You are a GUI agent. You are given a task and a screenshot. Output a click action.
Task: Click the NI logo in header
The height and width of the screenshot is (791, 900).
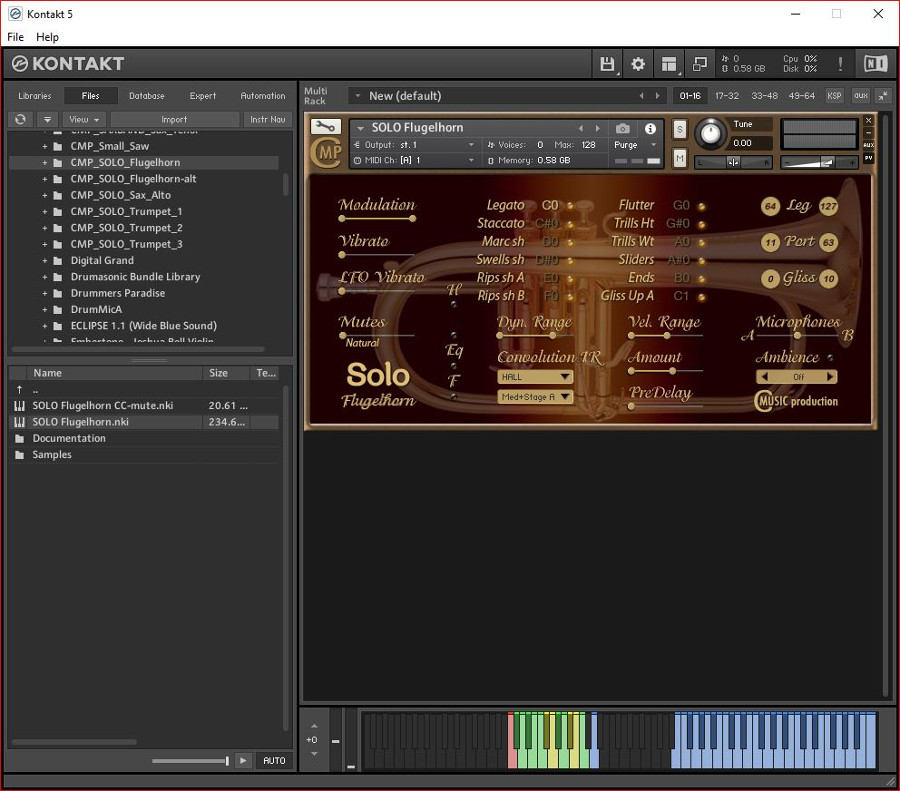coord(876,64)
